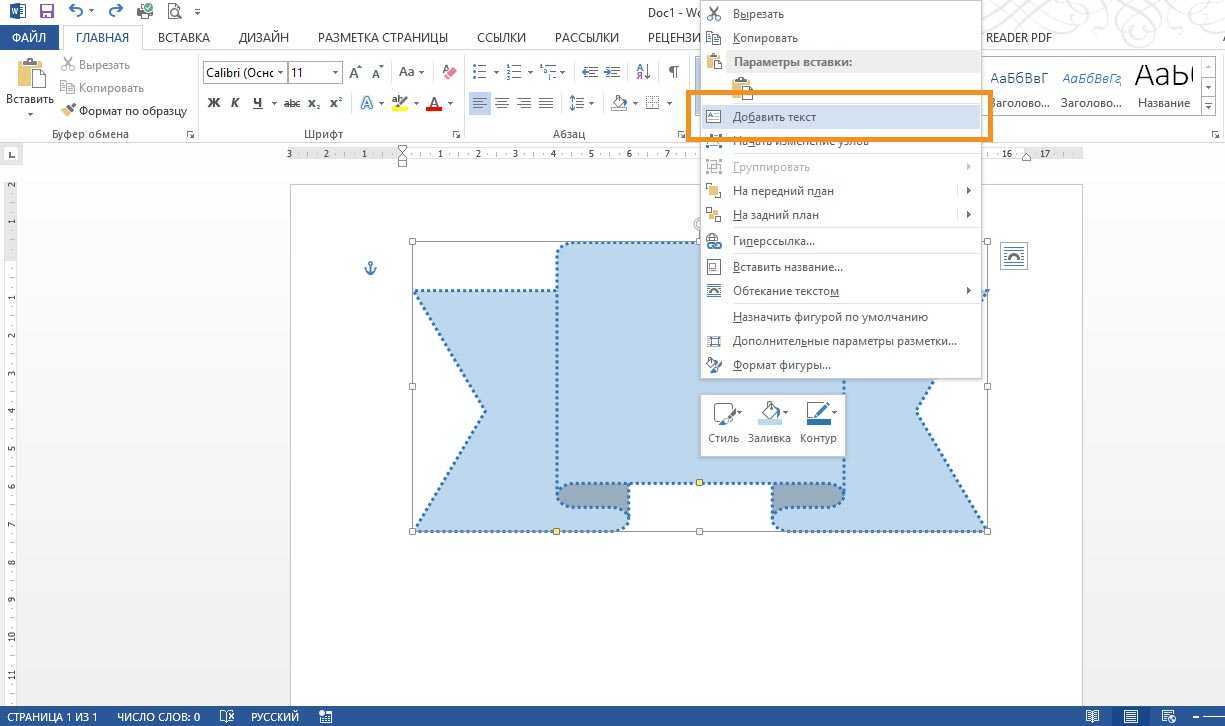The width and height of the screenshot is (1225, 726).
Task: Click Формат по образцу button
Action: coord(124,111)
